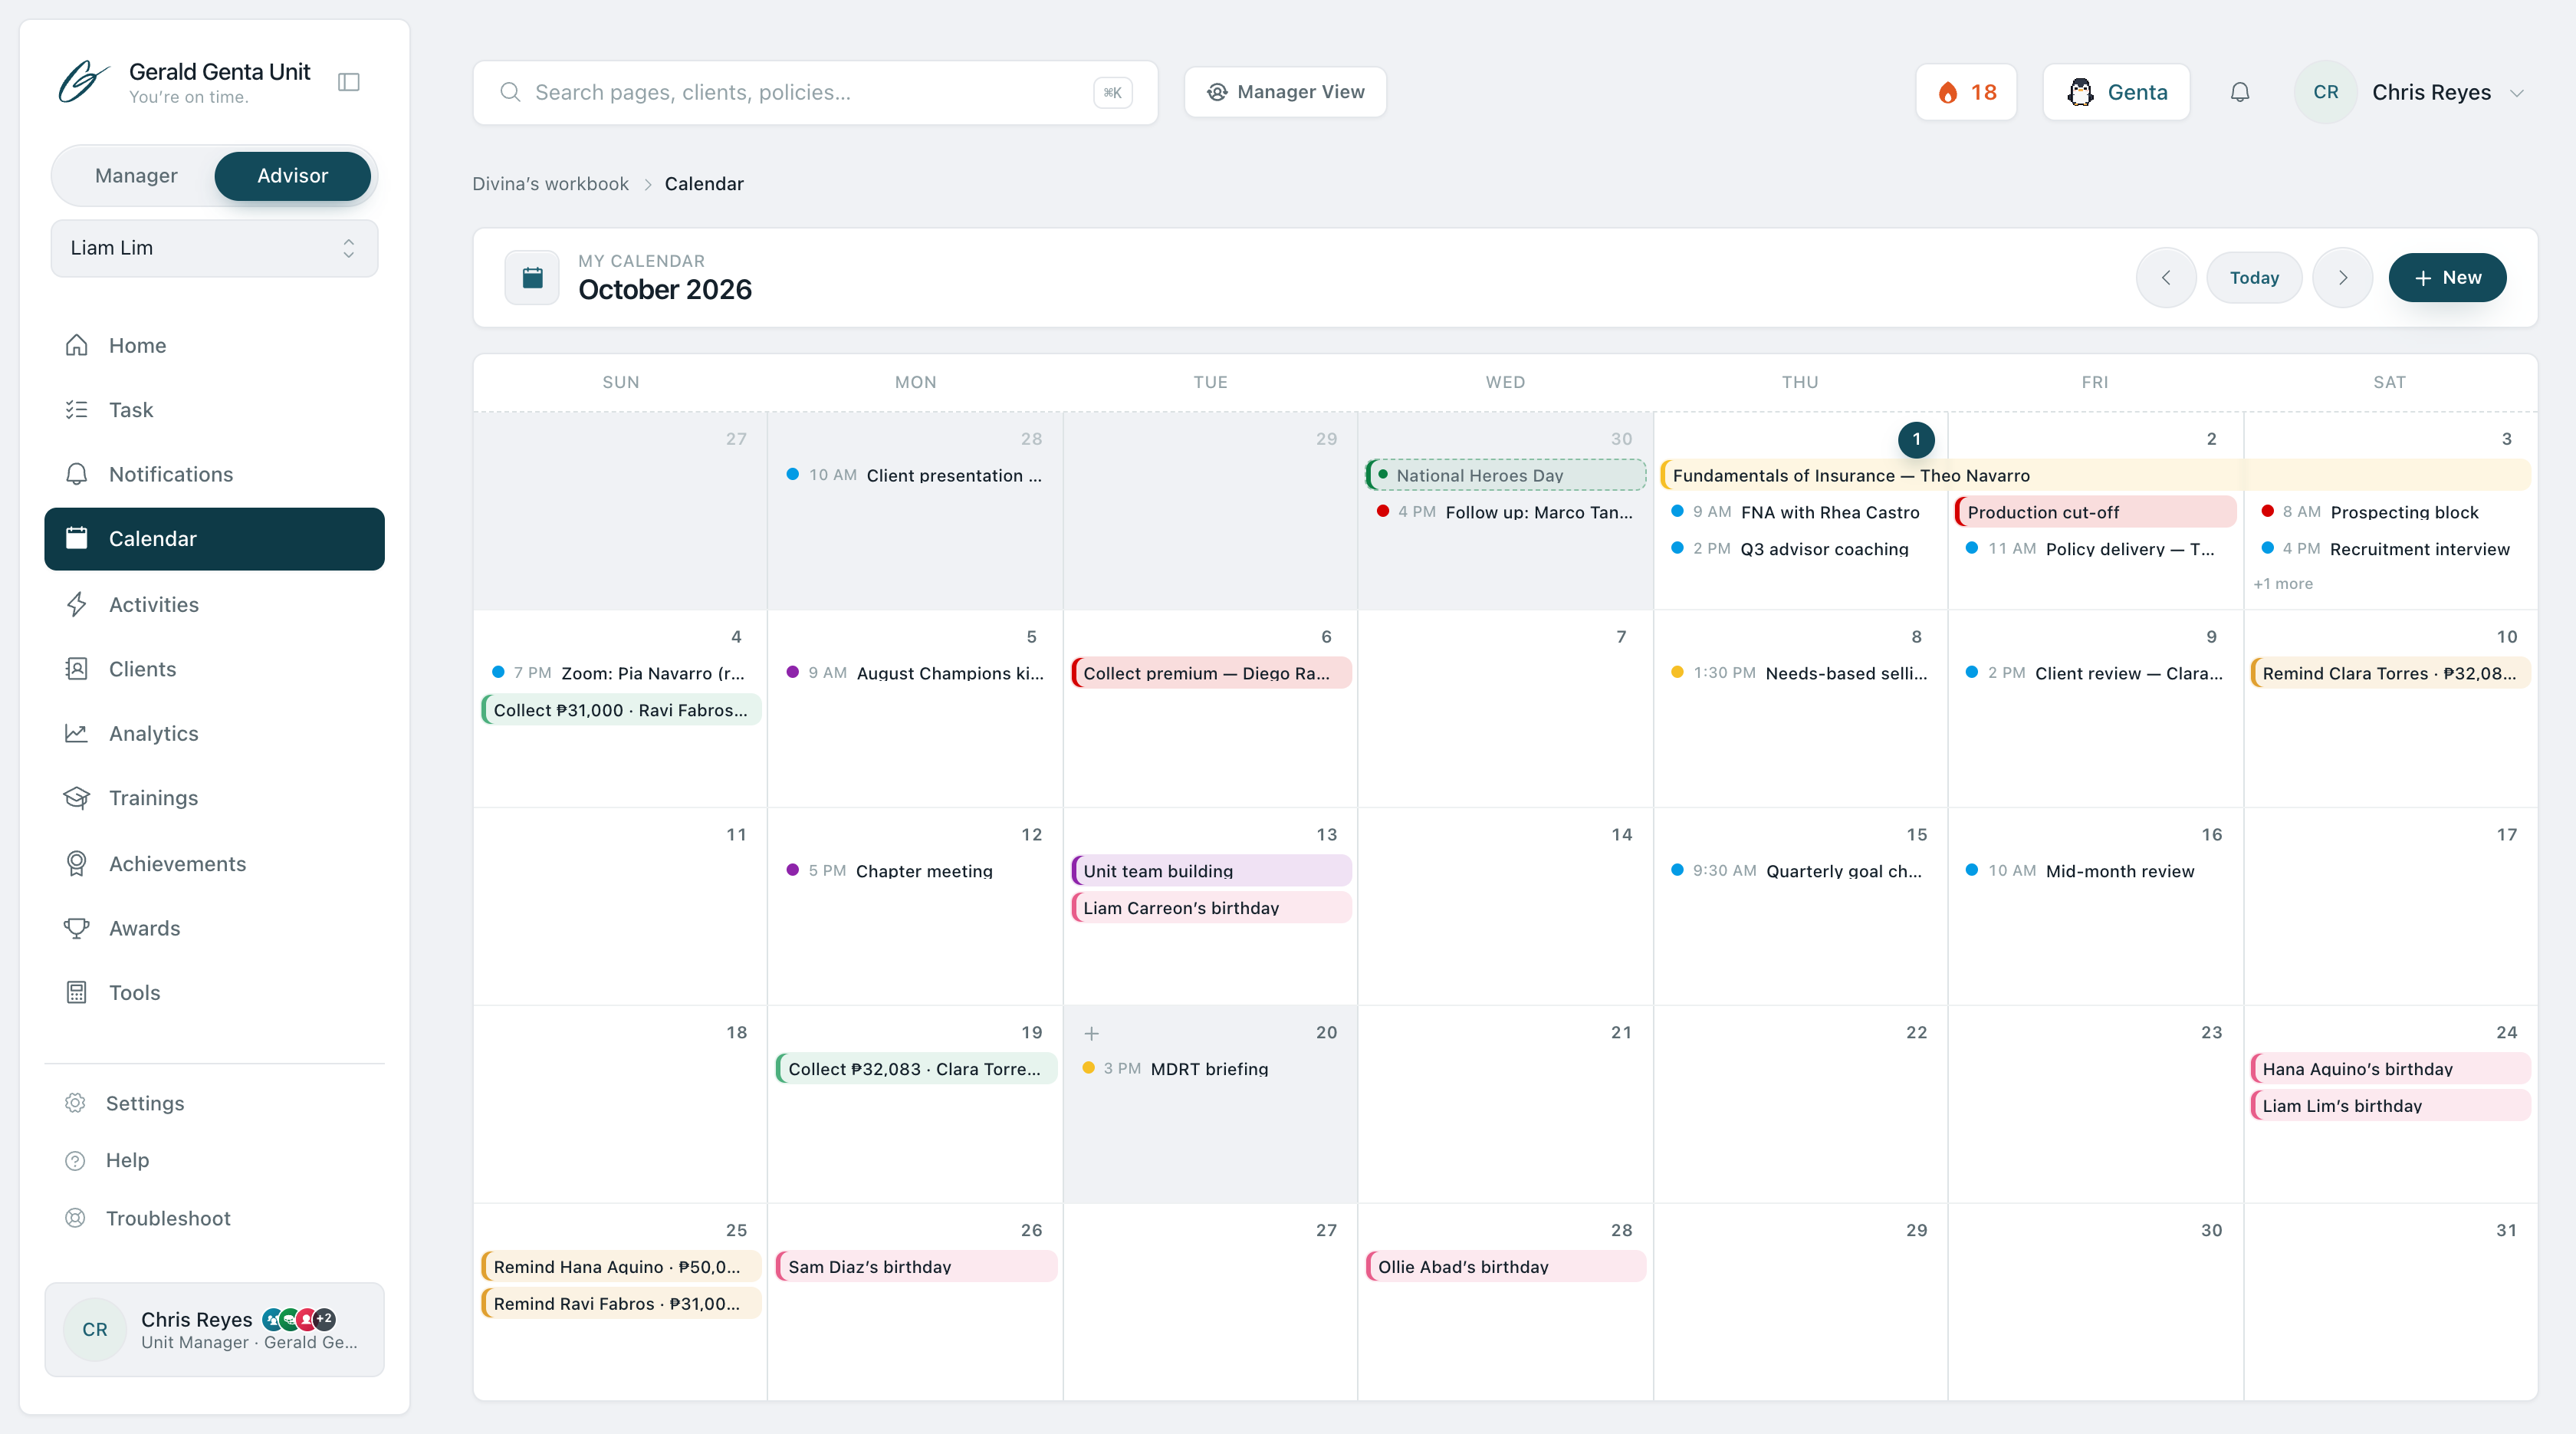Screen dimensions: 2576x1434
Task: Open Clients page label
Action: 143,669
